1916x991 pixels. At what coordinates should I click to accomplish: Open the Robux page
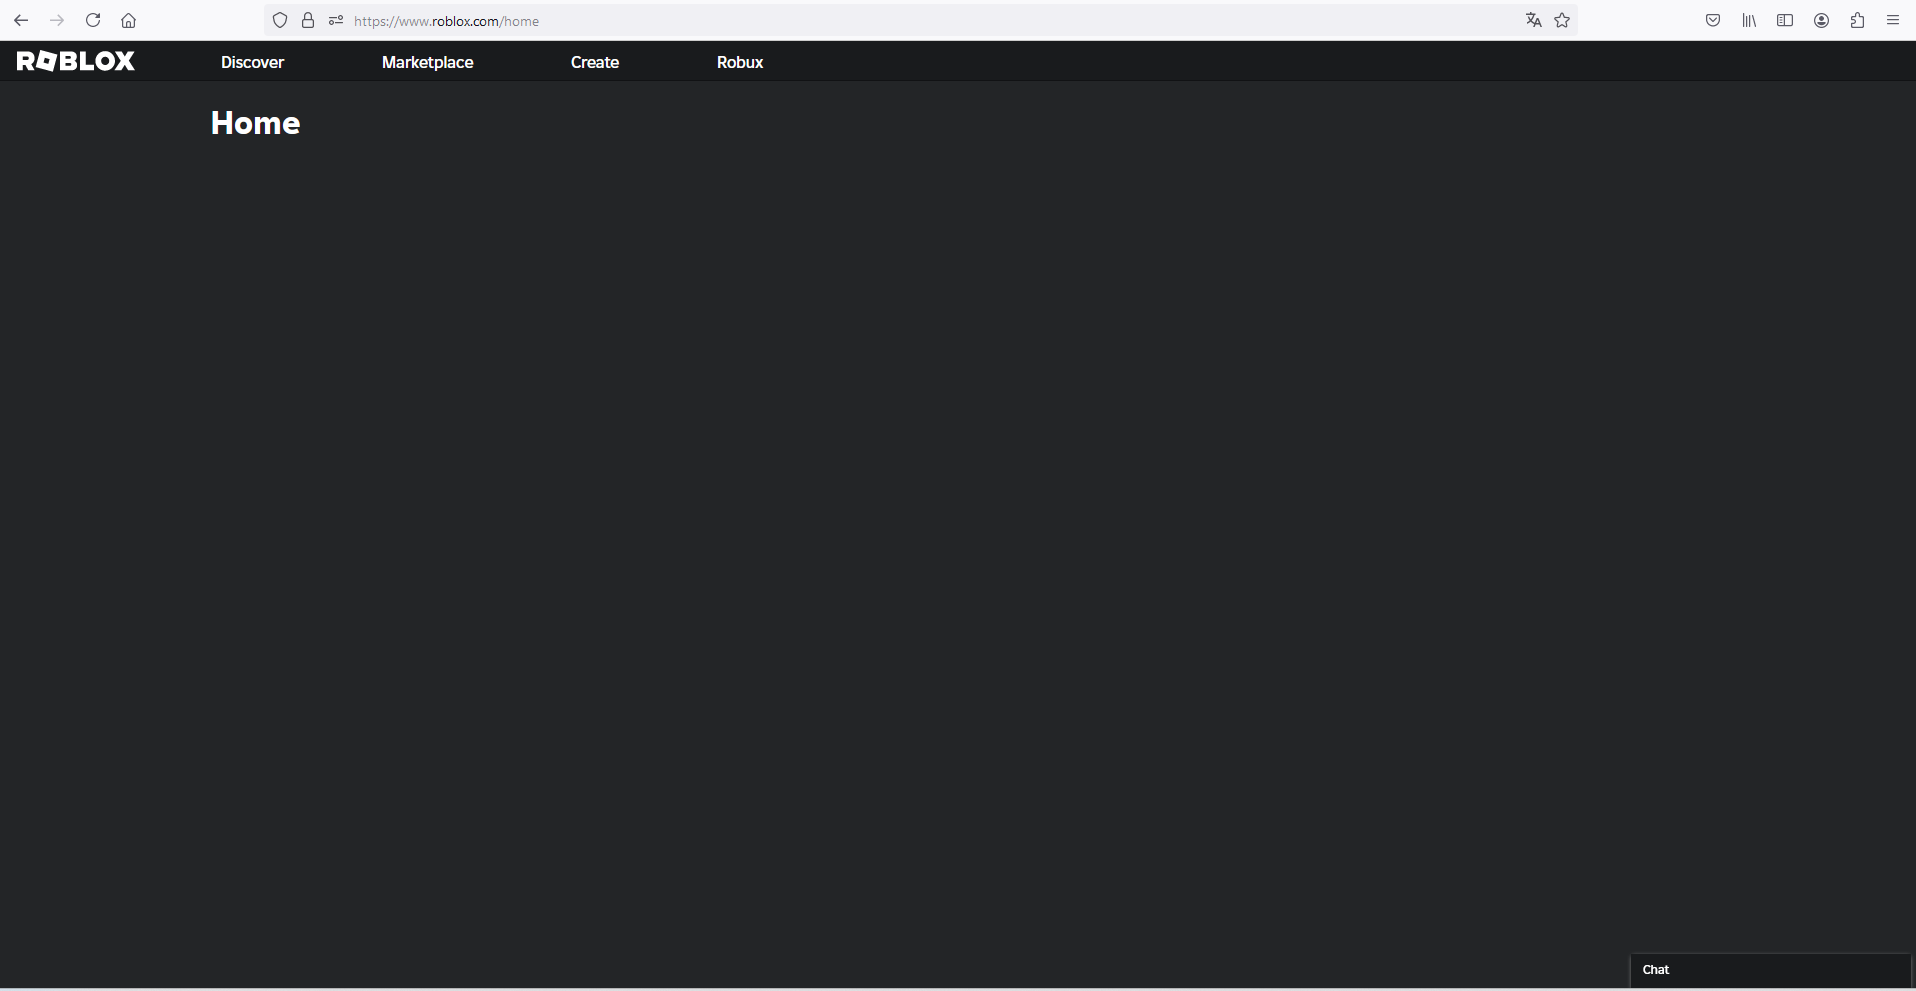click(x=739, y=61)
